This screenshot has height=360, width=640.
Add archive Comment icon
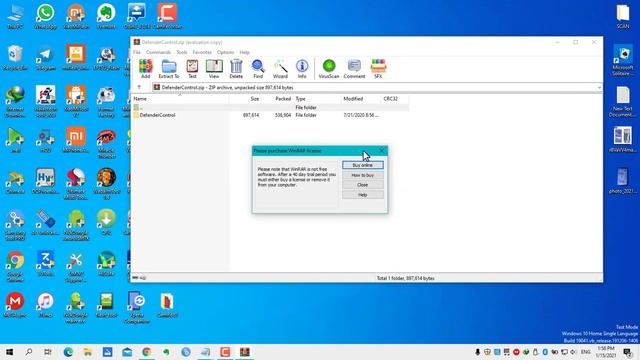pyautogui.click(x=354, y=69)
